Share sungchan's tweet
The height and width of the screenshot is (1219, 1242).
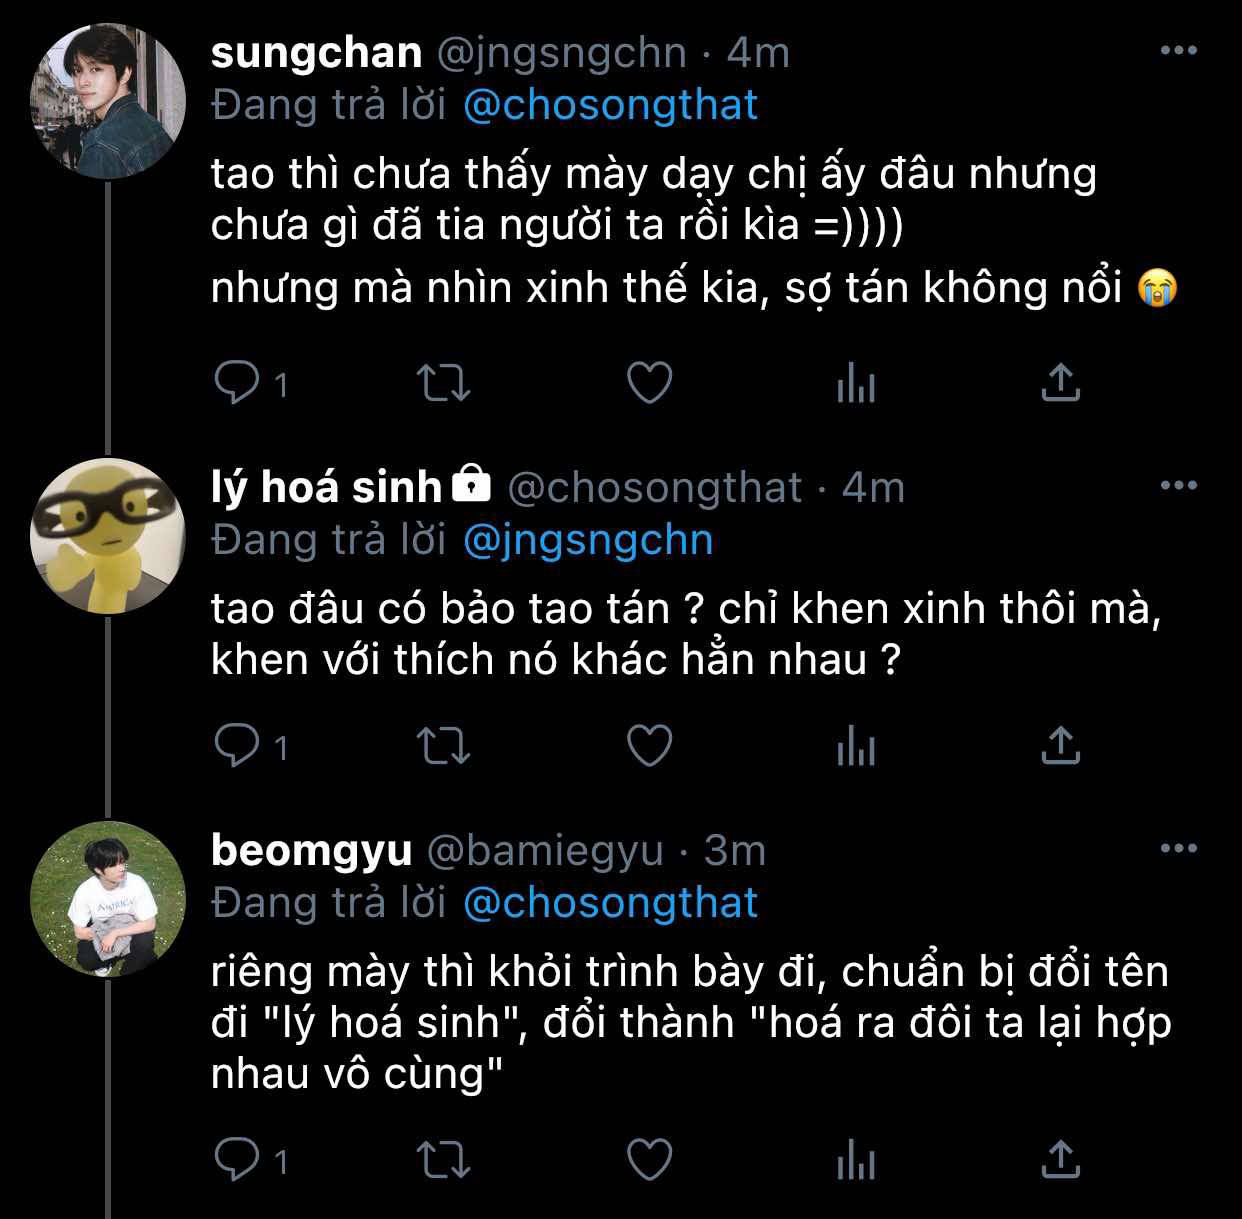(x=1061, y=382)
